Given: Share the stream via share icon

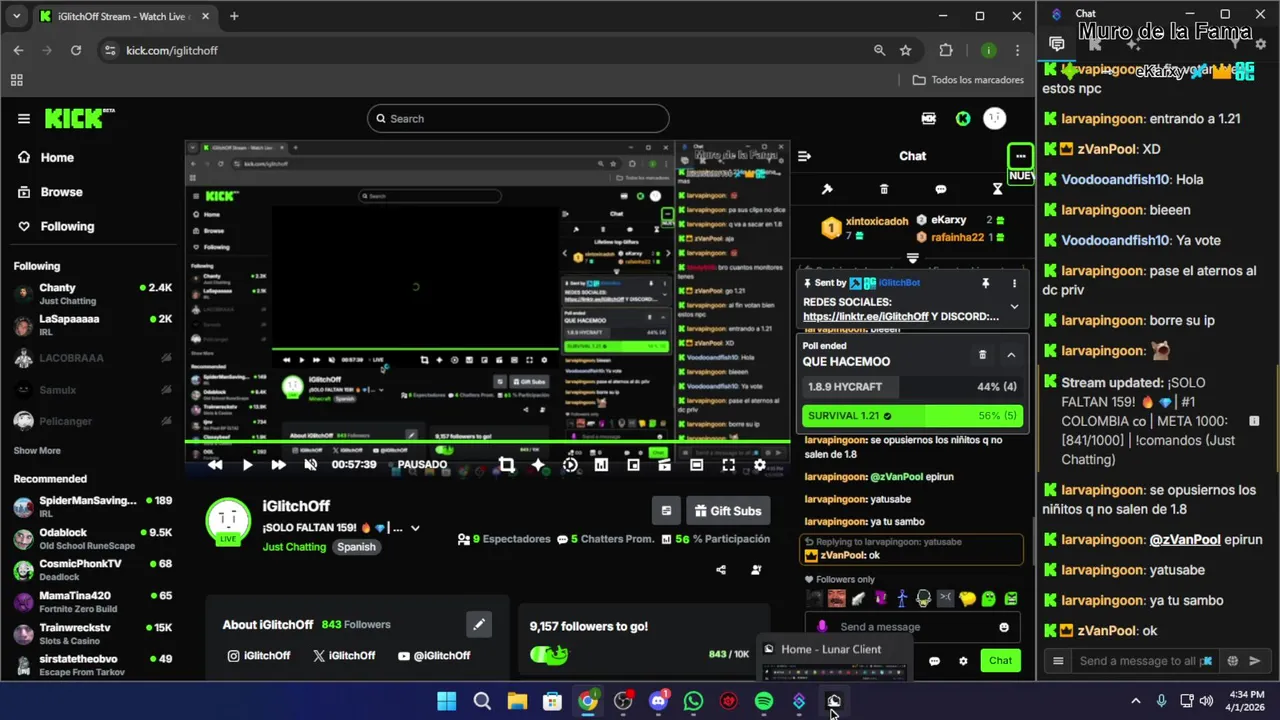Looking at the screenshot, I should 721,570.
